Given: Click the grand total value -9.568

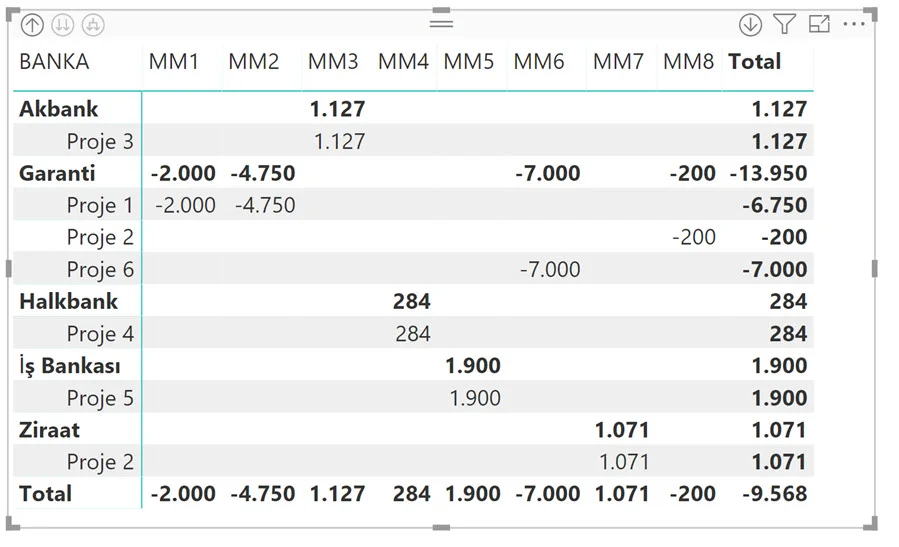Looking at the screenshot, I should [x=776, y=494].
